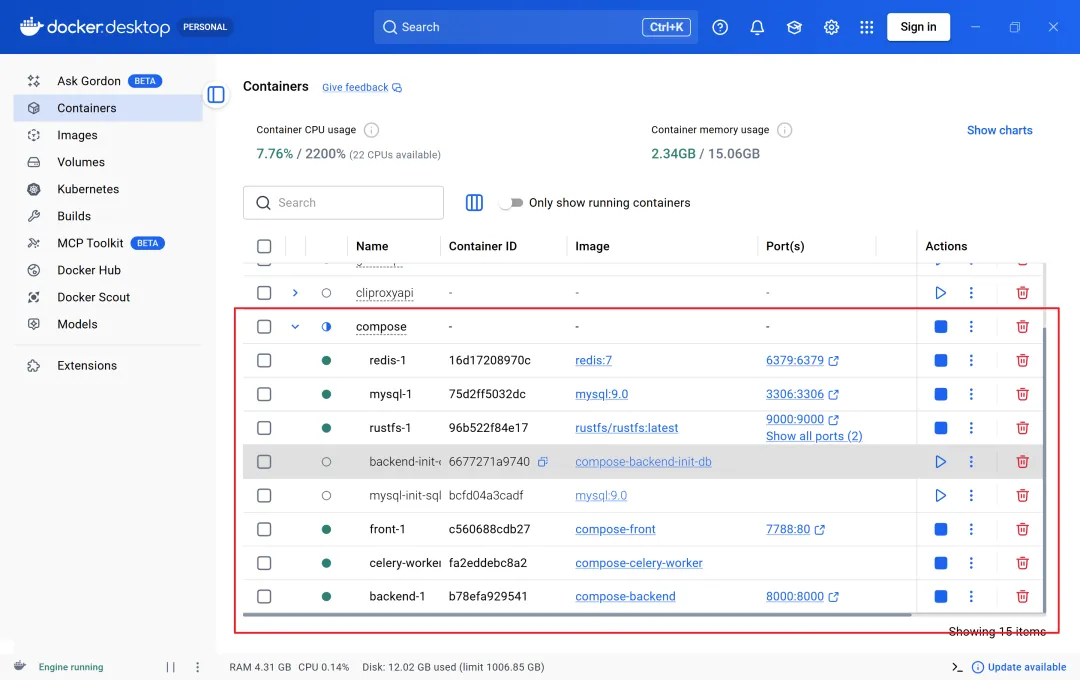Pause Docker engine in status bar
Viewport: 1080px width, 680px height.
[x=170, y=667]
